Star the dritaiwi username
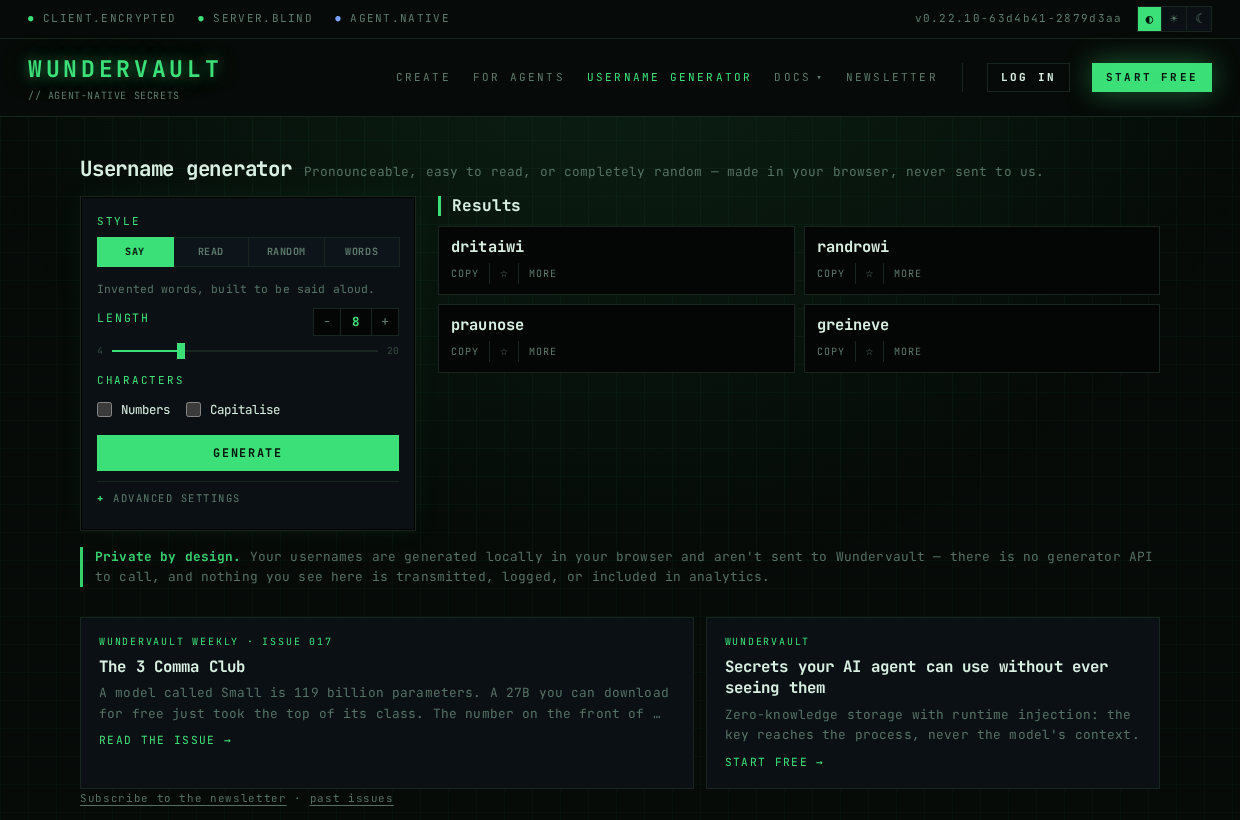The height and width of the screenshot is (820, 1240). coord(504,274)
